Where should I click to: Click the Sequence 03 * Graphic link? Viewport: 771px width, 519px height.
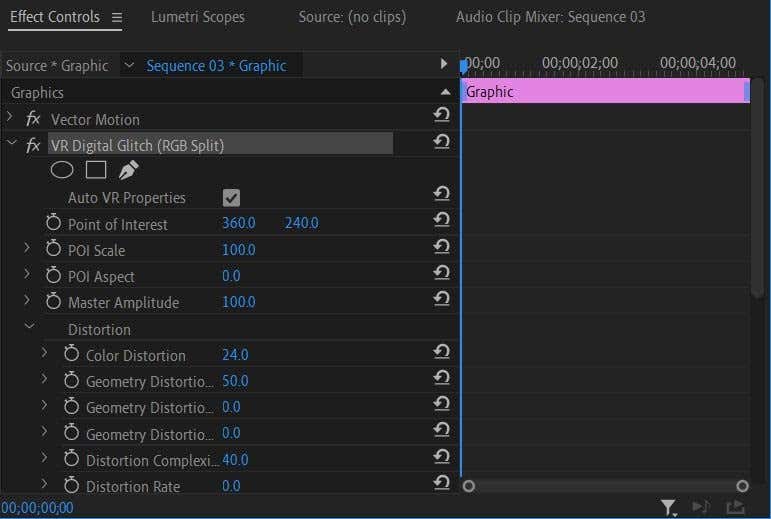coord(216,65)
